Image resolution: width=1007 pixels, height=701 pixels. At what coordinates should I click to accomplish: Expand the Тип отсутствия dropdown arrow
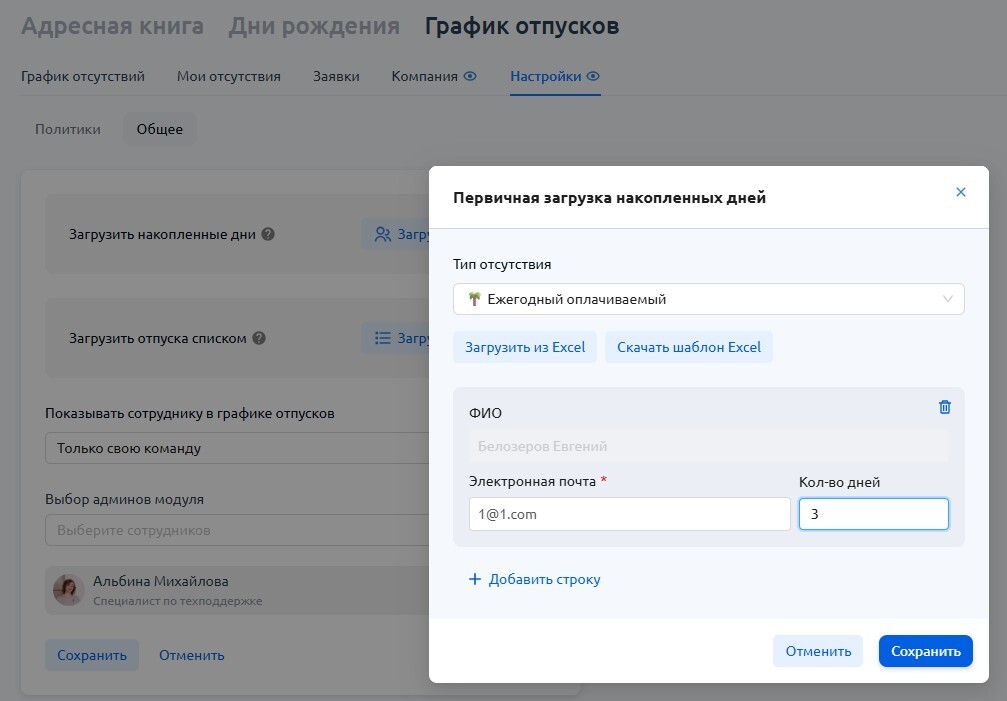948,299
